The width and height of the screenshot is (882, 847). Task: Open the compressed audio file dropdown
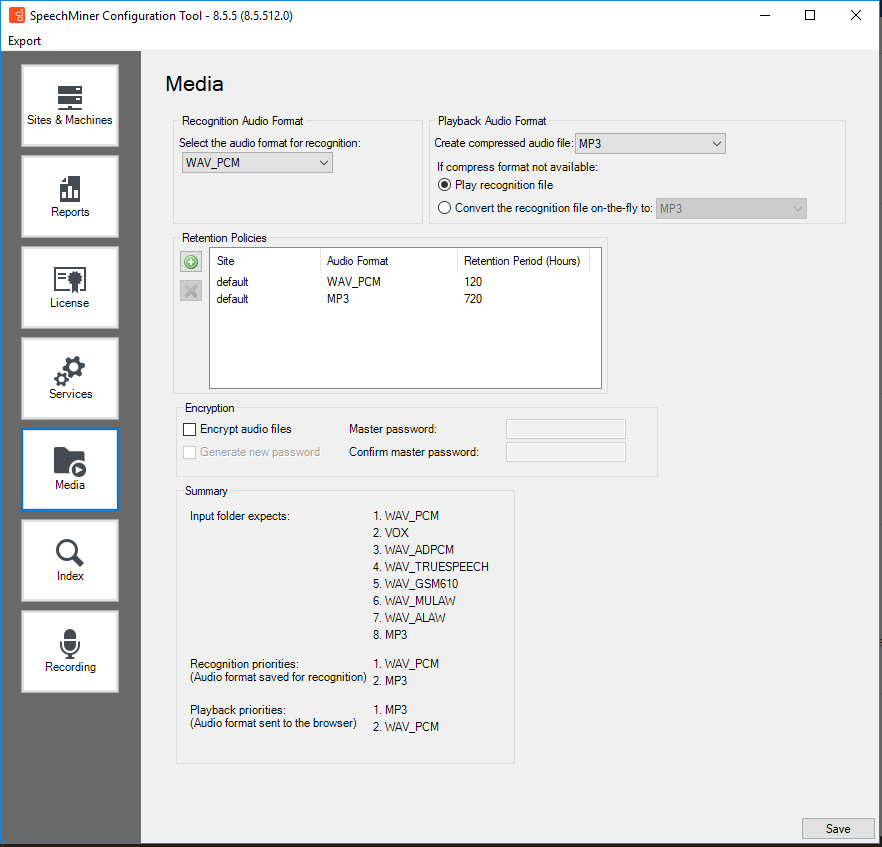coord(650,144)
